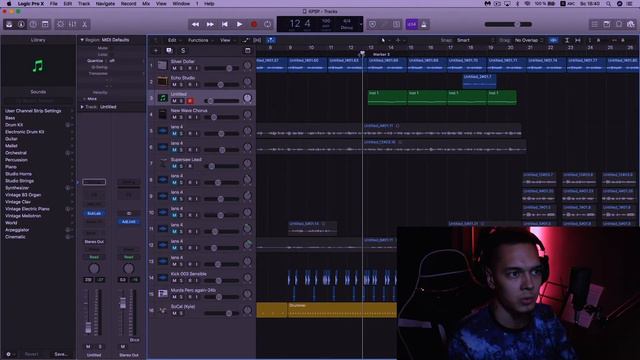Select Synthesizer category in Library

click(x=17, y=188)
